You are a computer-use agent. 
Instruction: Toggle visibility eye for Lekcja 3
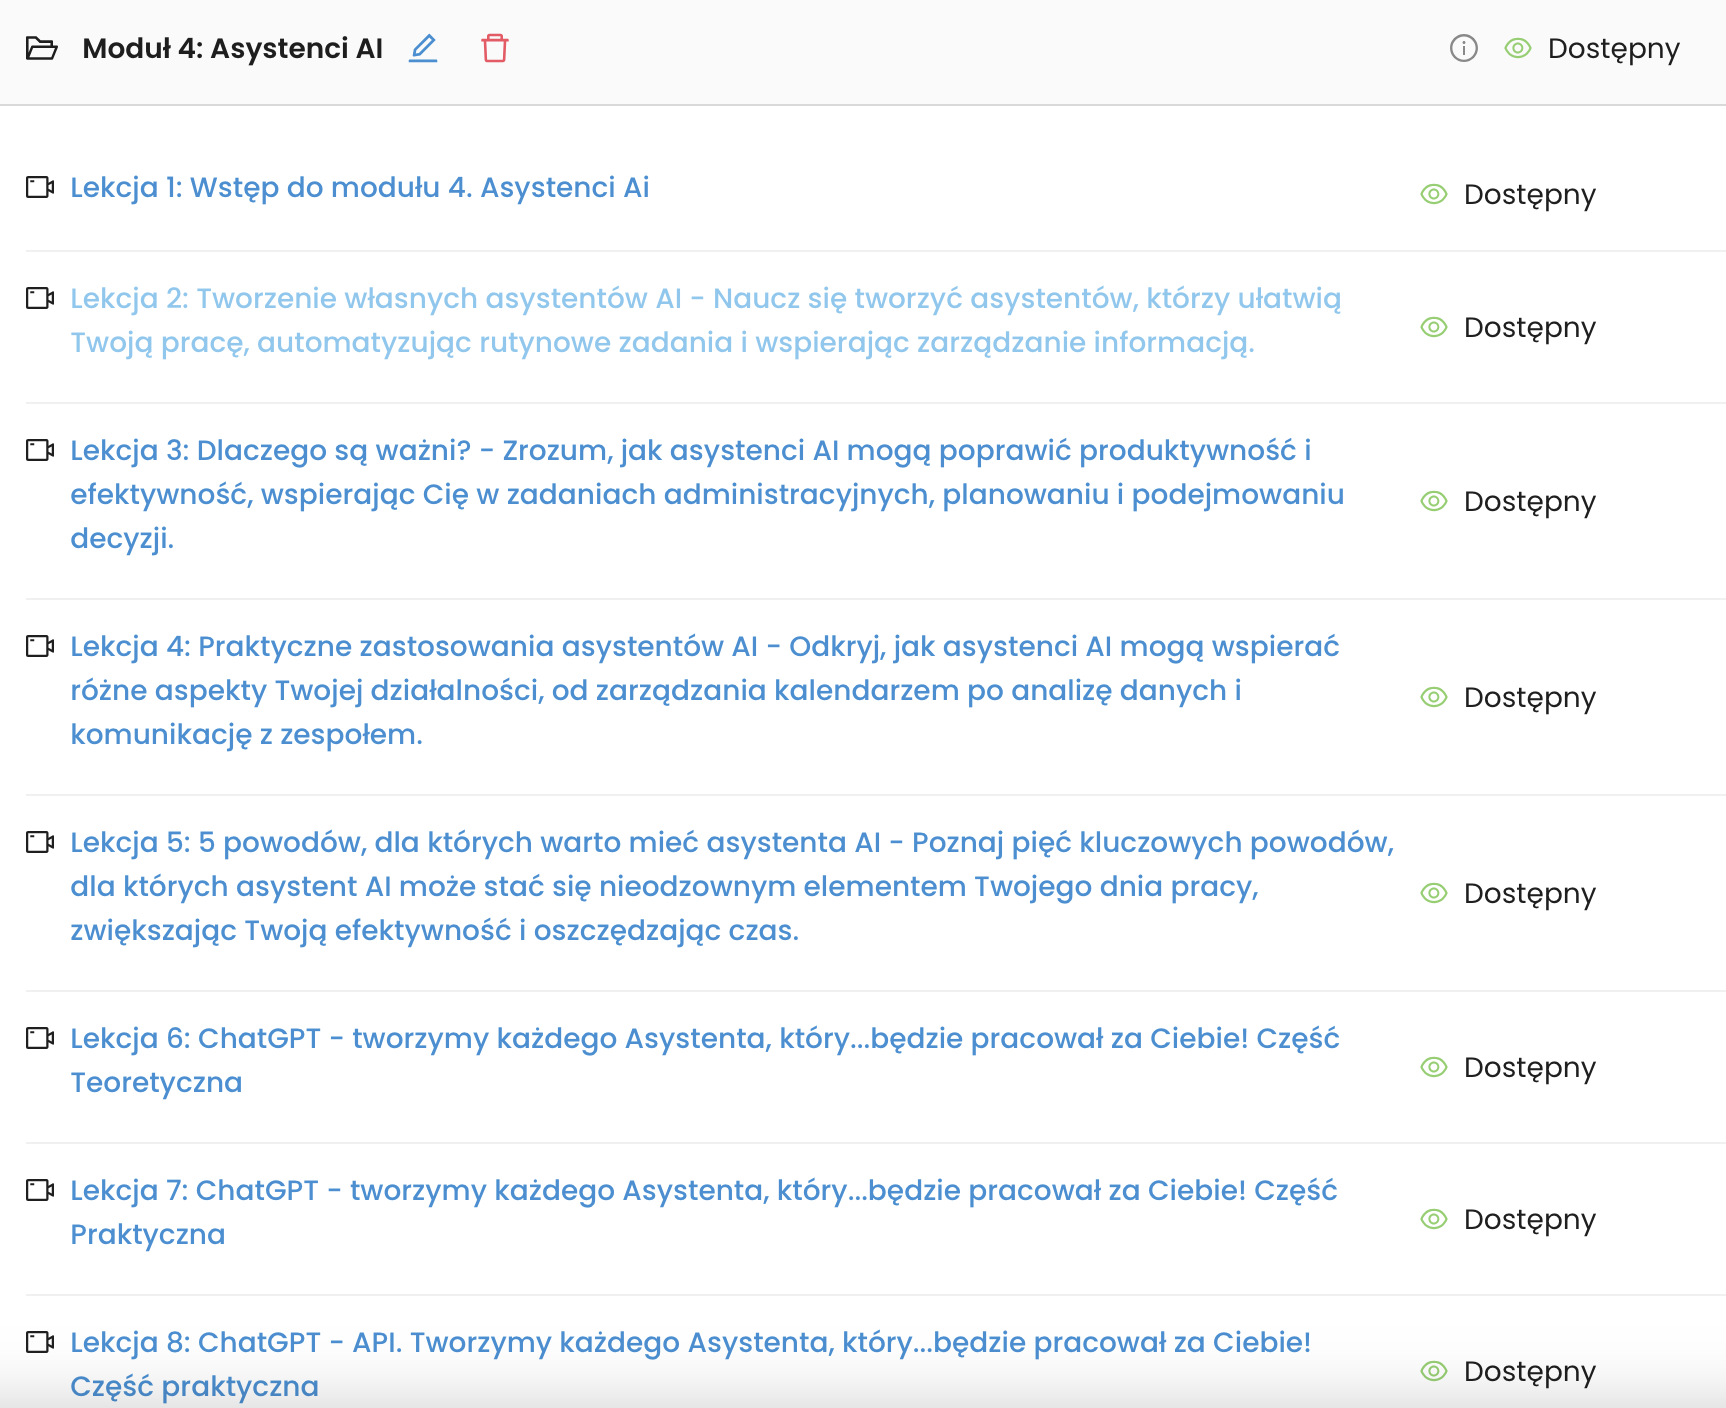tap(1434, 501)
